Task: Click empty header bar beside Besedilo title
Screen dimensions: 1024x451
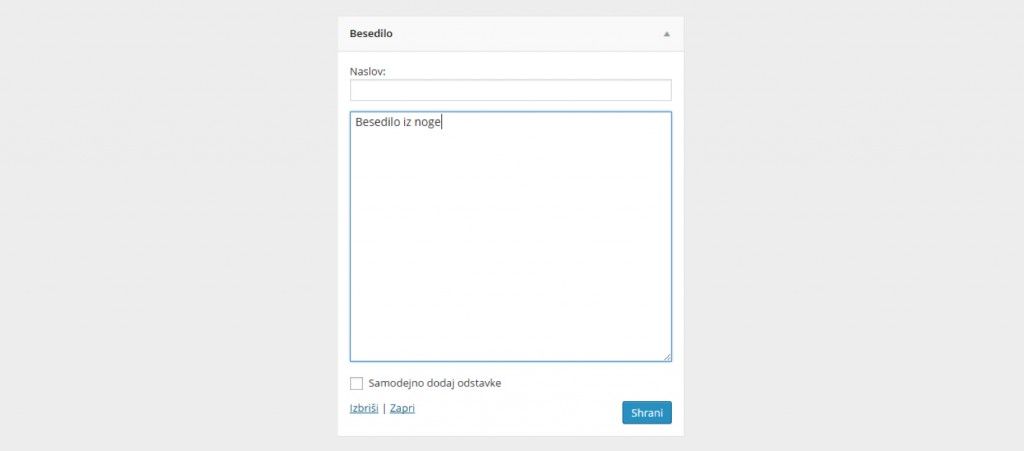Action: 520,33
